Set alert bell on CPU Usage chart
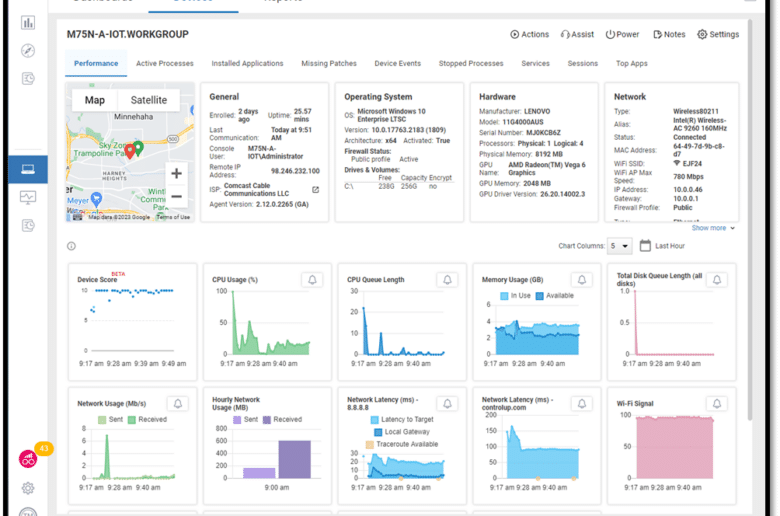Image resolution: width=780 pixels, height=516 pixels. [312, 280]
